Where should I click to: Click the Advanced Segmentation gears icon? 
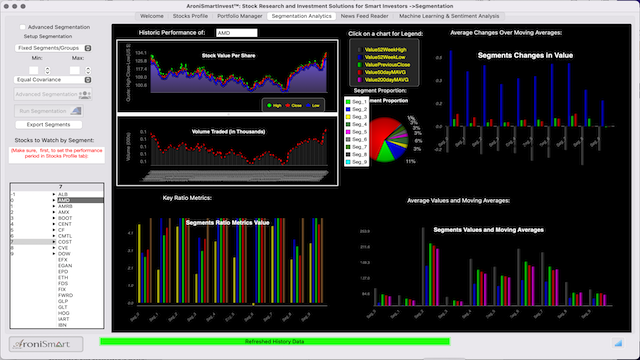point(85,94)
